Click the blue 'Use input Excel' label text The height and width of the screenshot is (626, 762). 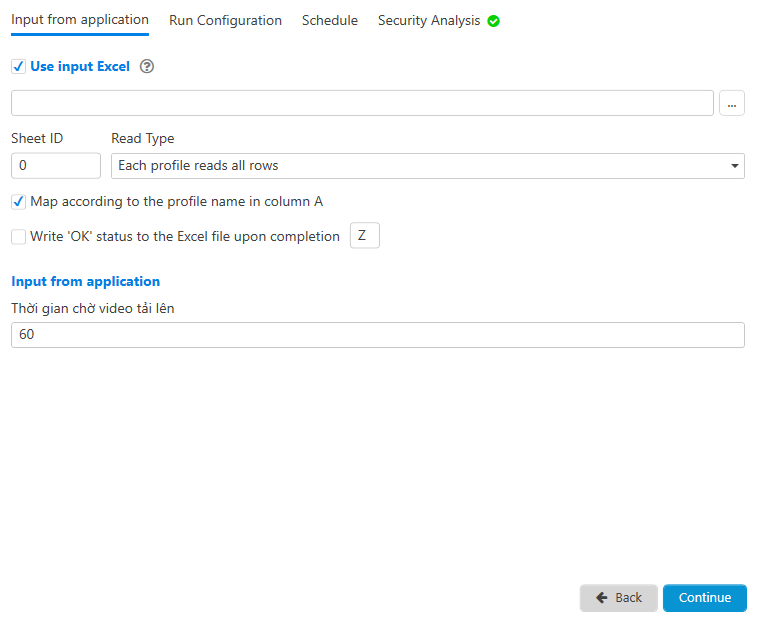[80, 67]
